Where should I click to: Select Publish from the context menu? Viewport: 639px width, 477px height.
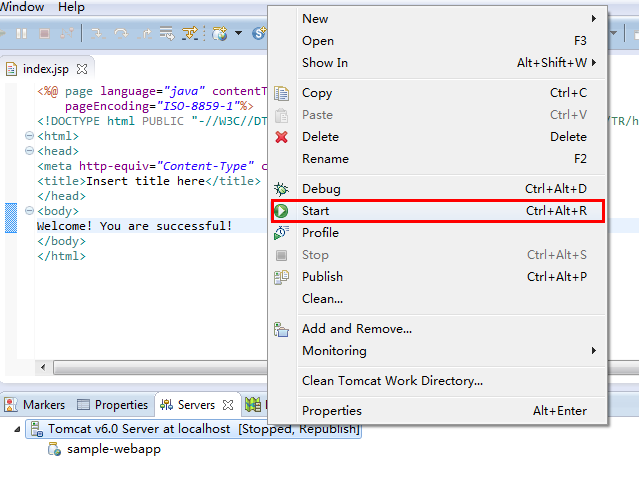(439, 277)
